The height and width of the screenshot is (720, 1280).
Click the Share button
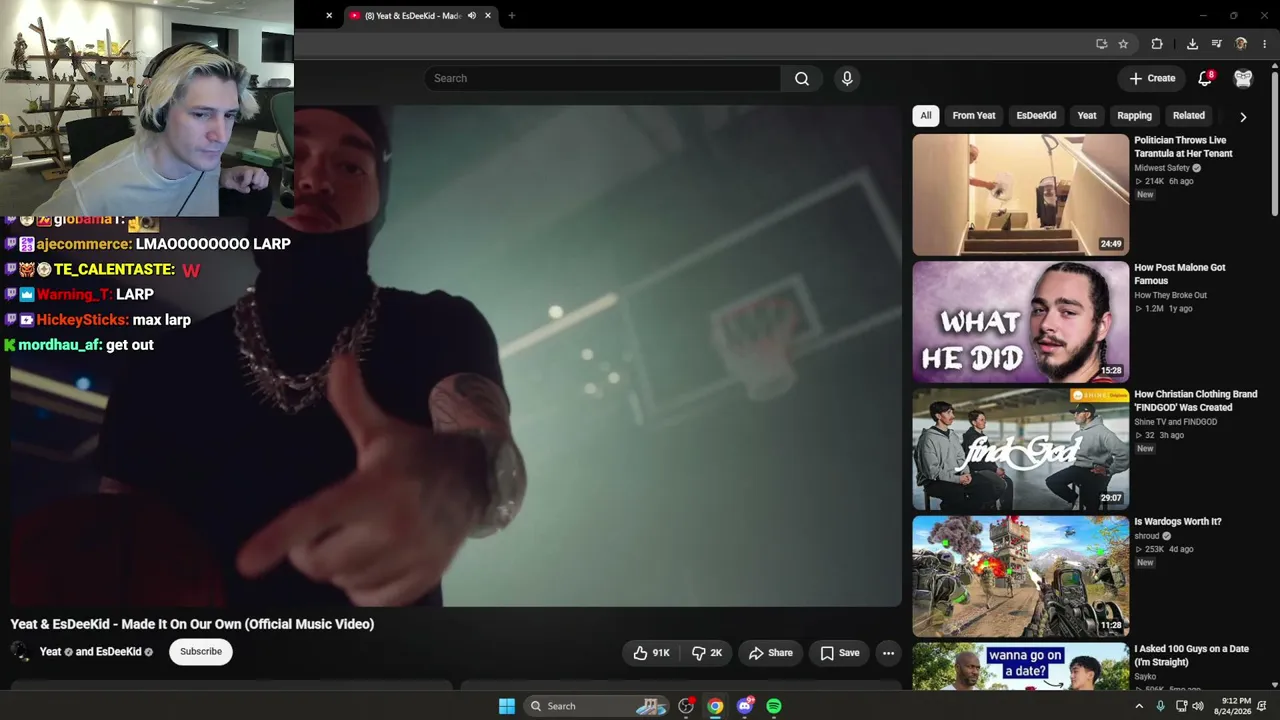click(x=770, y=653)
